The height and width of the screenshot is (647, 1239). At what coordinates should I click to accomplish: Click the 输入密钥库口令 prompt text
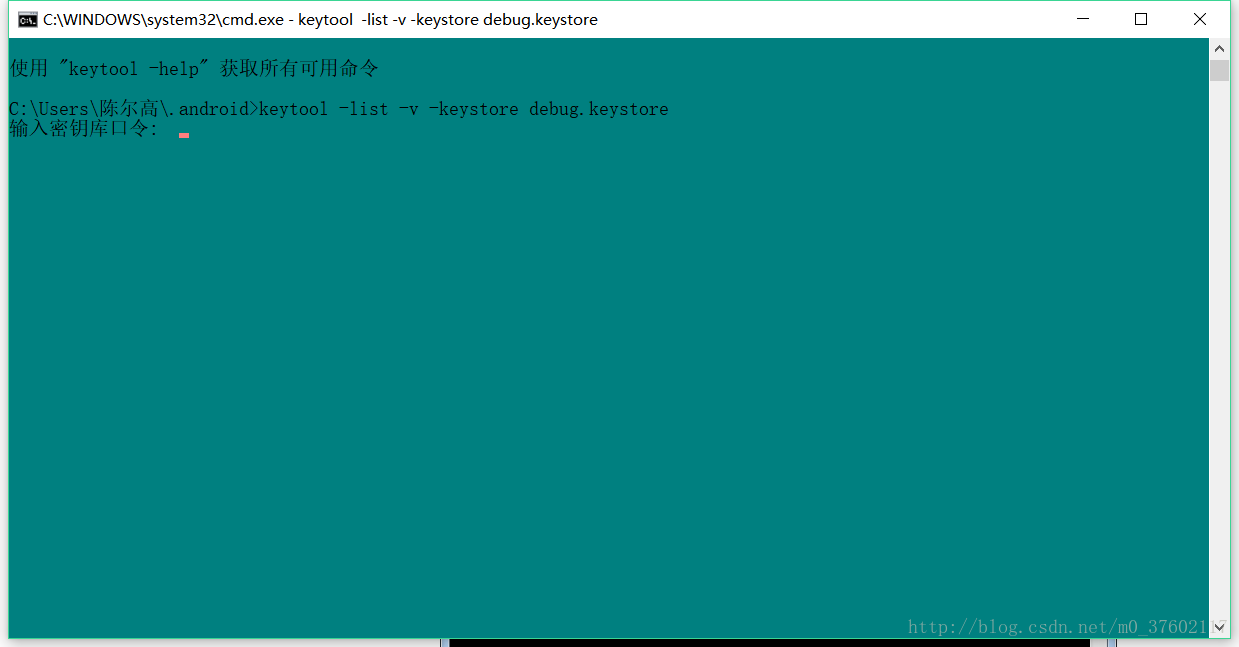coord(83,129)
